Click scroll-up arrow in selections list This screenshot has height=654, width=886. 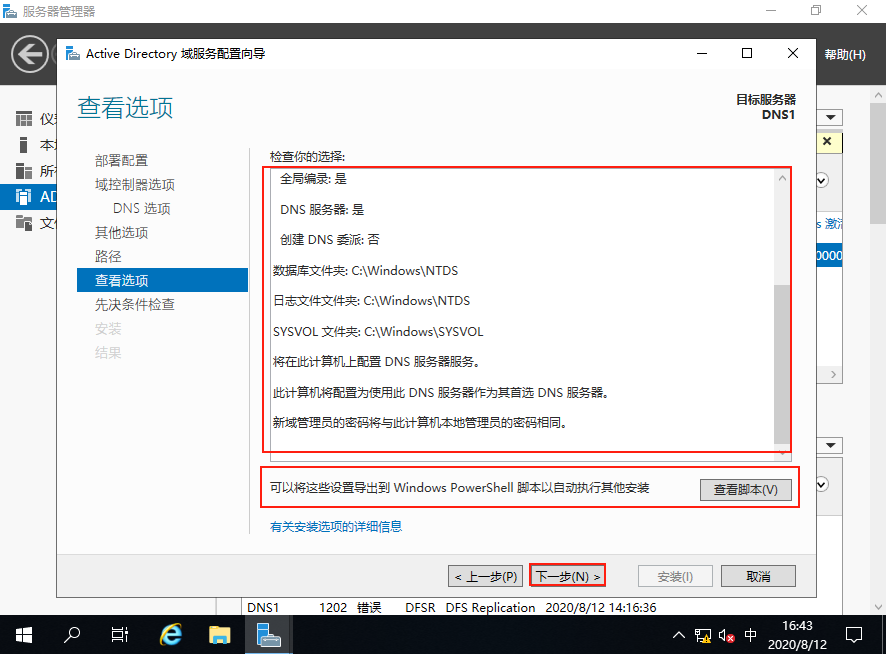pos(782,178)
